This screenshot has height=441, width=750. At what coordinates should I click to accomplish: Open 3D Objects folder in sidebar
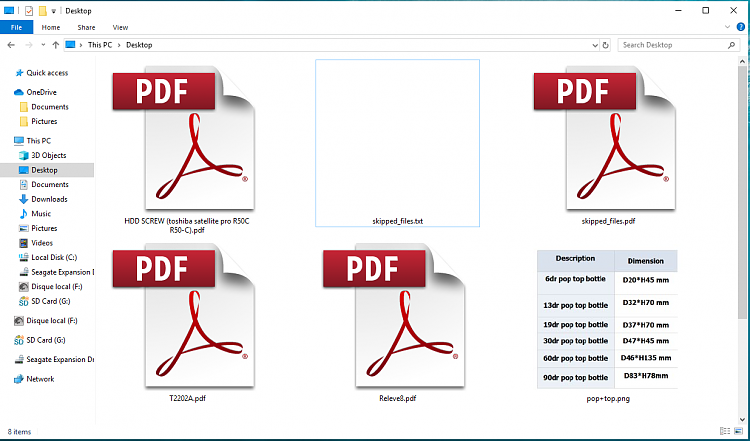tap(48, 155)
